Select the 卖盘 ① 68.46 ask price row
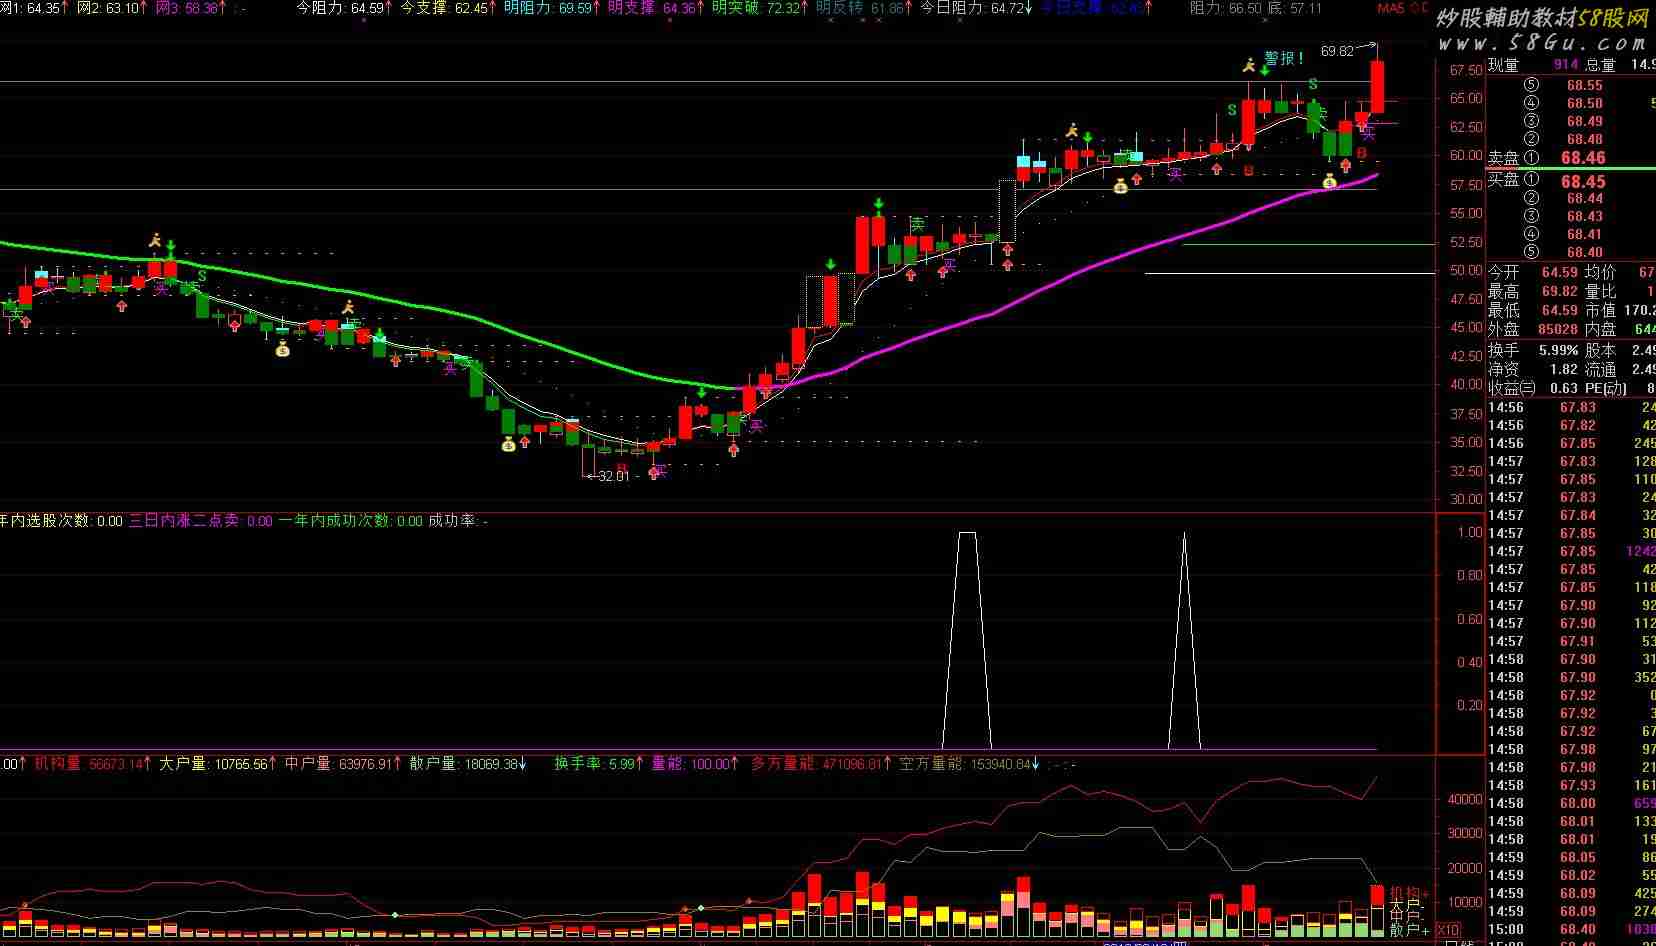Viewport: 1656px width, 946px height. click(1560, 158)
